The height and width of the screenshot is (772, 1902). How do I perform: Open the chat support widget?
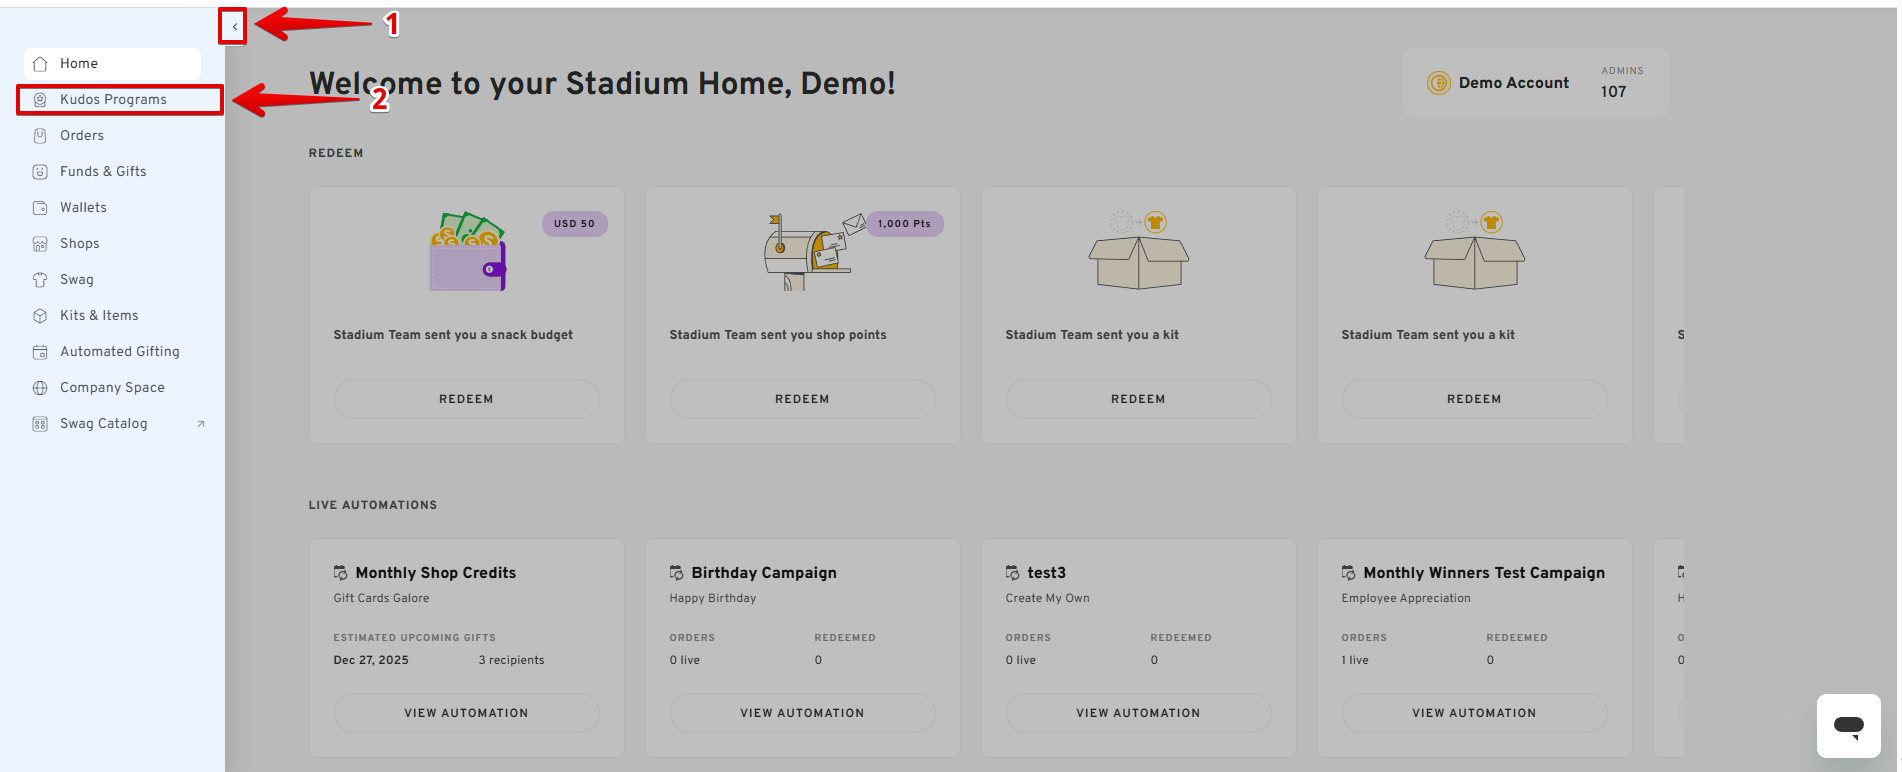(x=1848, y=726)
